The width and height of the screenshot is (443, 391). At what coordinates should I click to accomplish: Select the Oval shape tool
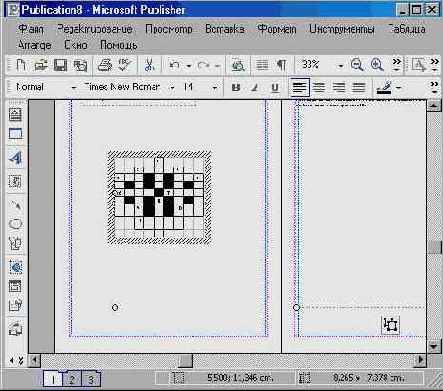coord(15,224)
